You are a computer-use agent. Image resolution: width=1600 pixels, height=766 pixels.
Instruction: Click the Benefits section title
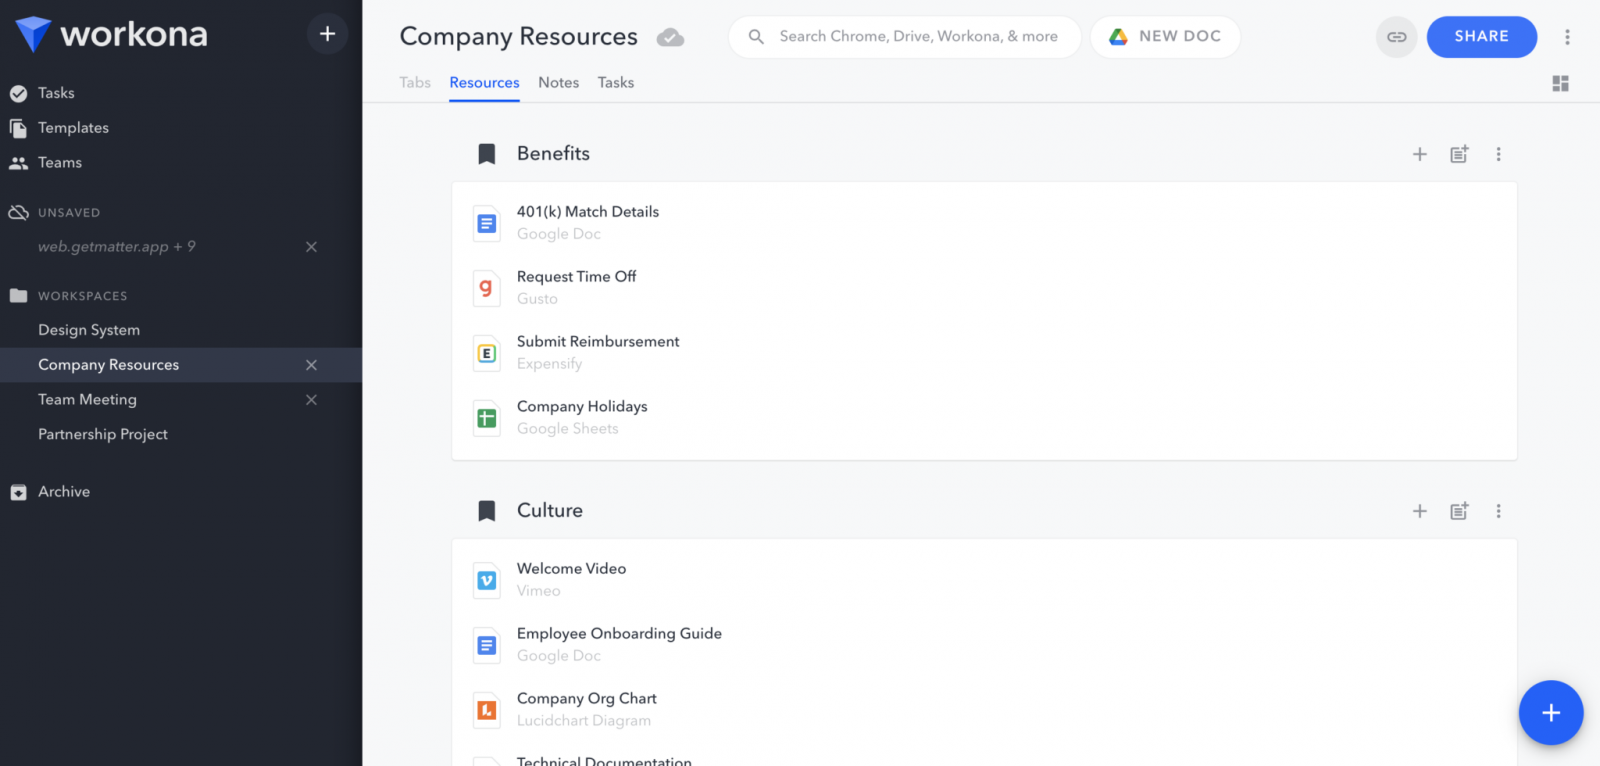click(x=553, y=154)
